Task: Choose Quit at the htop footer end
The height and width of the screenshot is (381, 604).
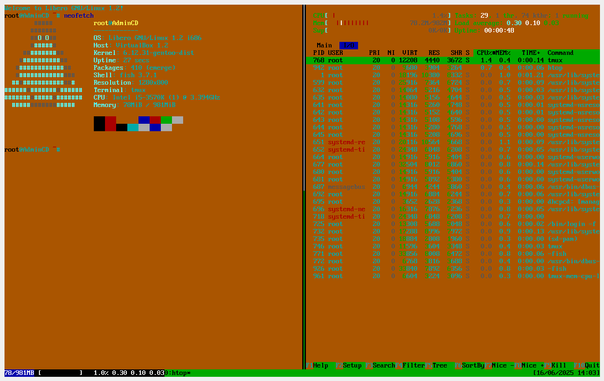Action: (x=587, y=365)
